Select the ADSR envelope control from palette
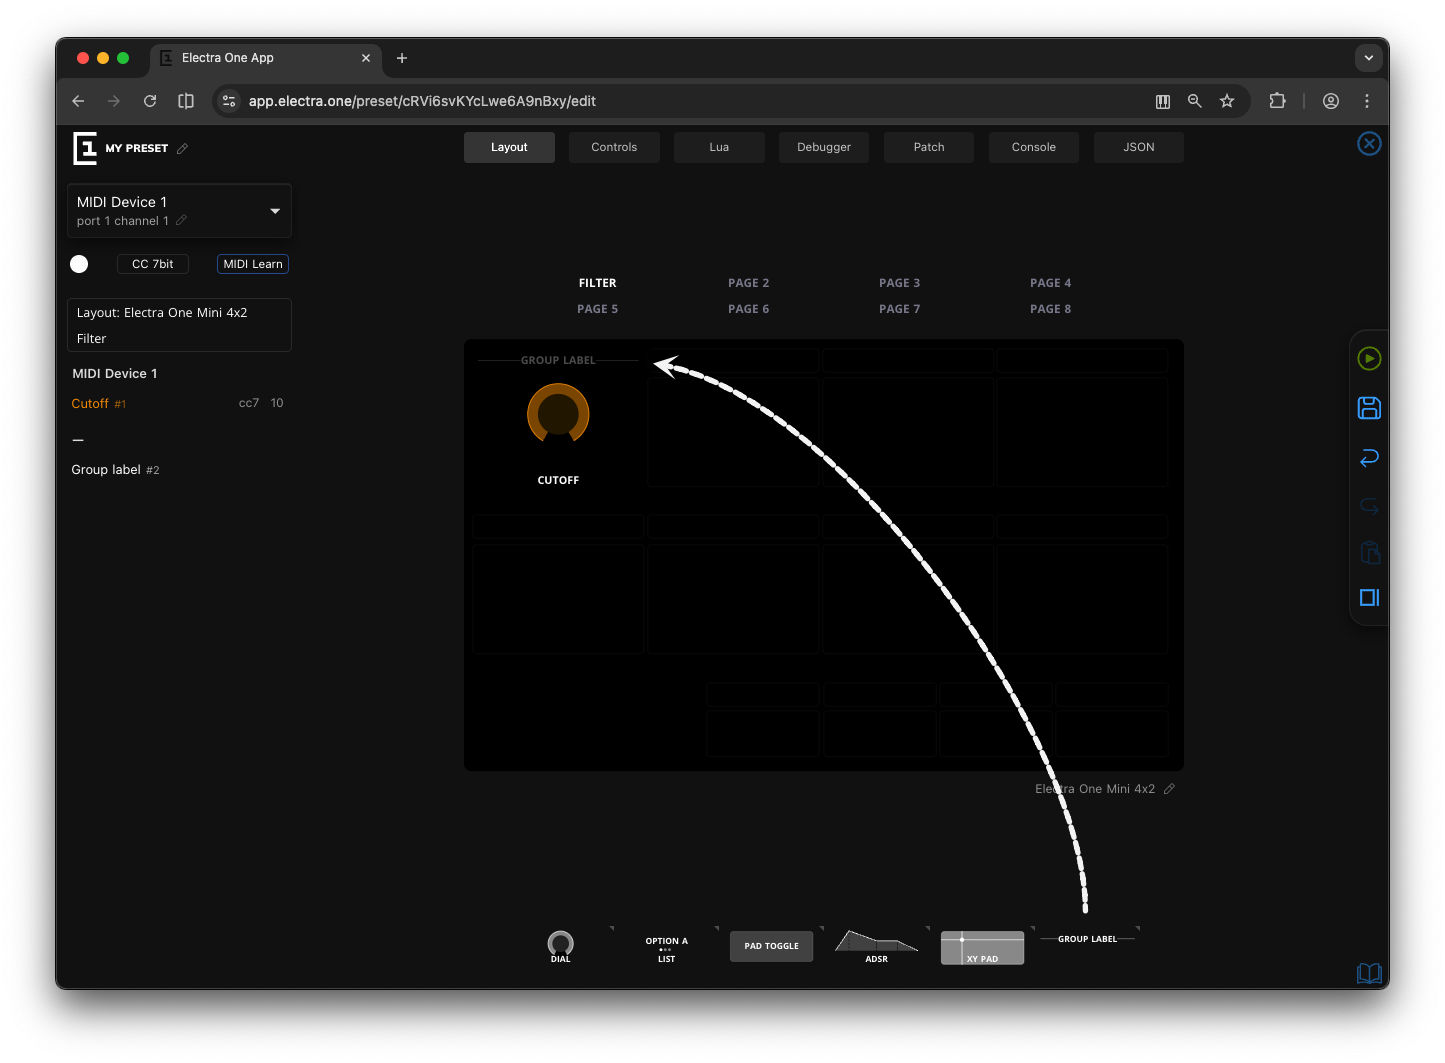Screen dimensions: 1445x1063 (x=876, y=945)
